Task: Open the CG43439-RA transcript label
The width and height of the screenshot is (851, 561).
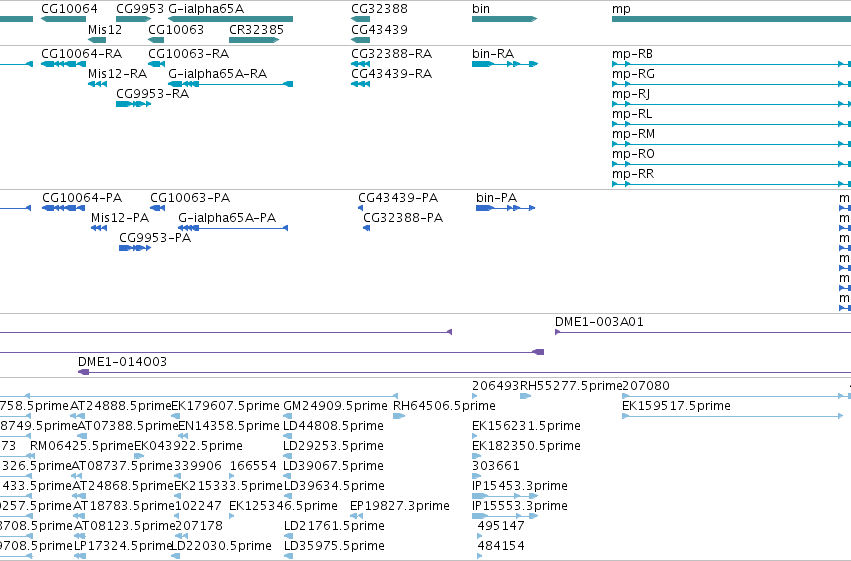Action: (x=391, y=74)
